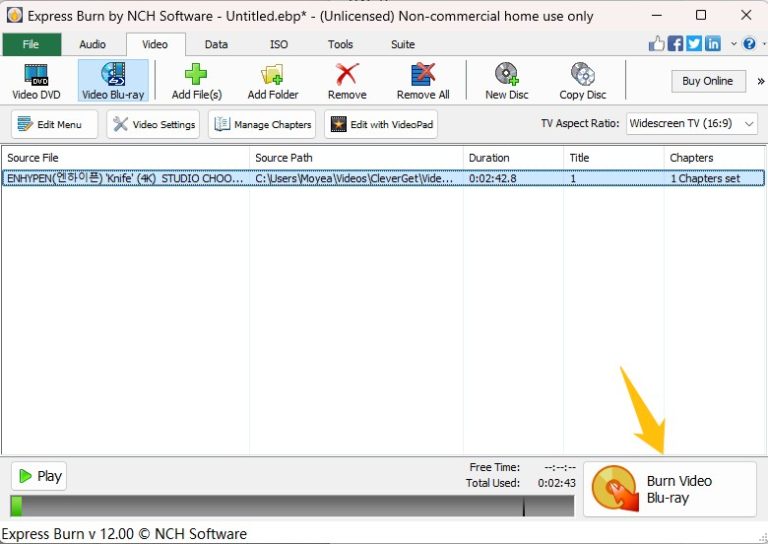Click the Chapters column header
Screen dimensions: 768x544
714,158
